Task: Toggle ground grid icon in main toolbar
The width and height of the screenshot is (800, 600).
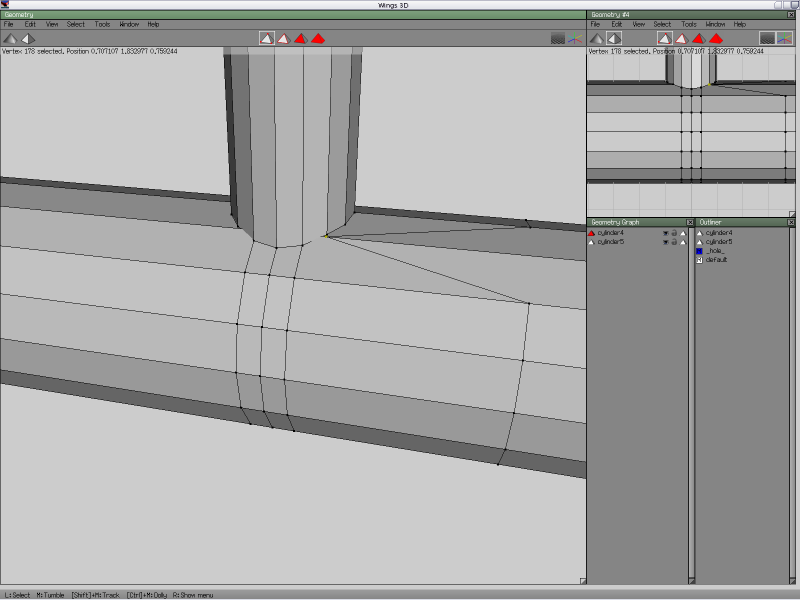Action: click(558, 38)
